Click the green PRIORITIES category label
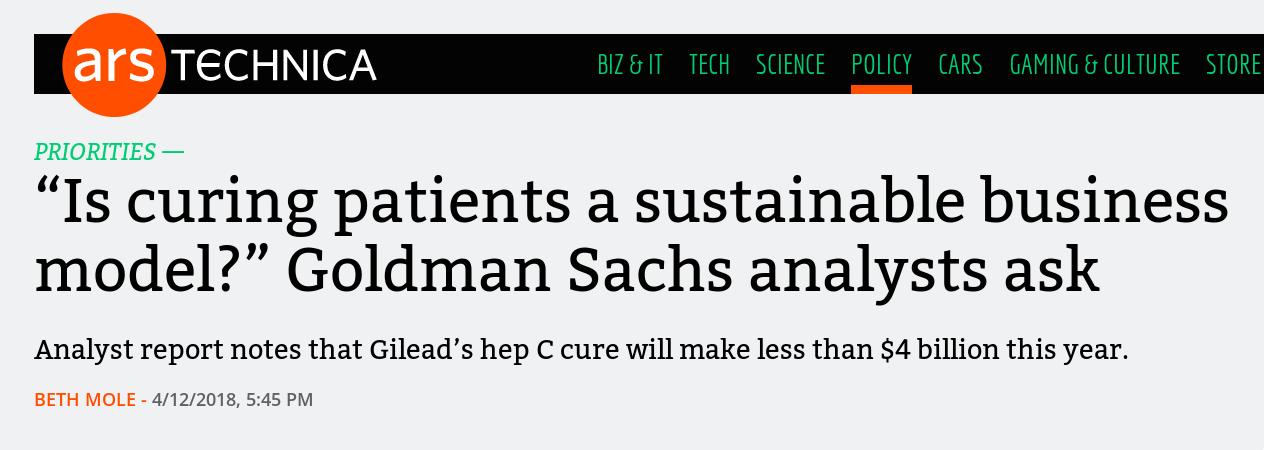 tap(95, 152)
